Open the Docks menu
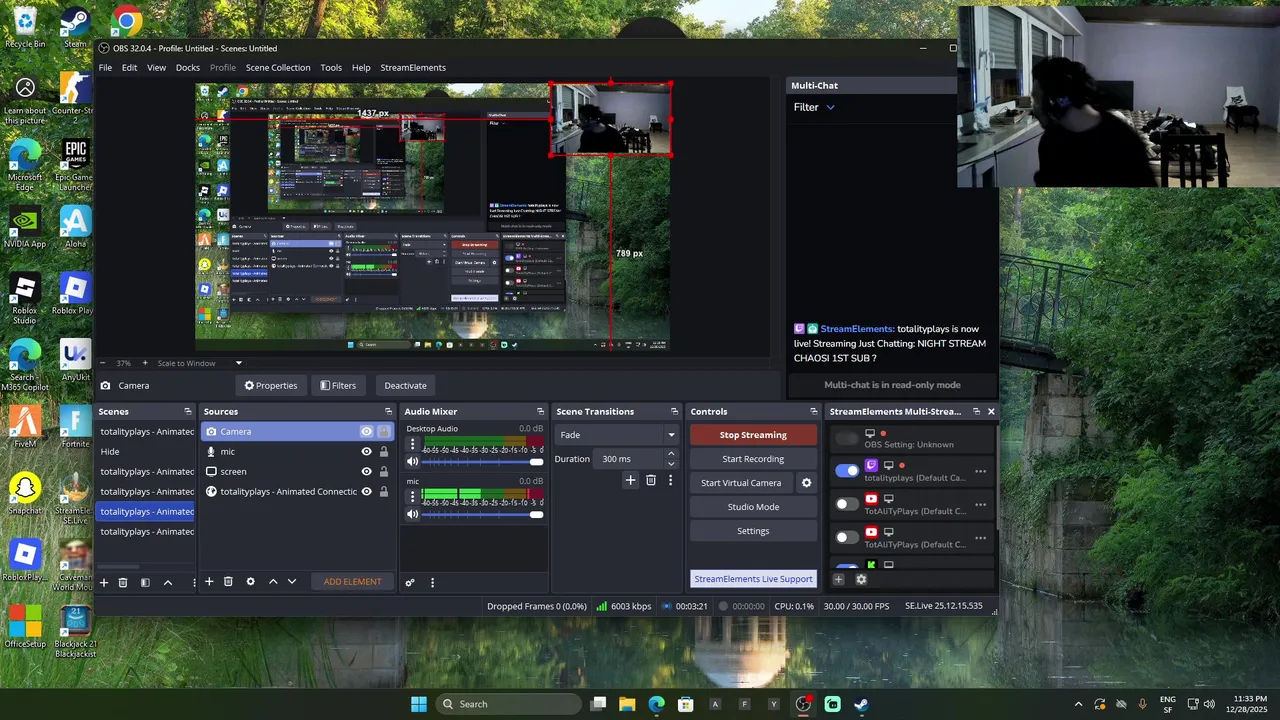 click(188, 68)
